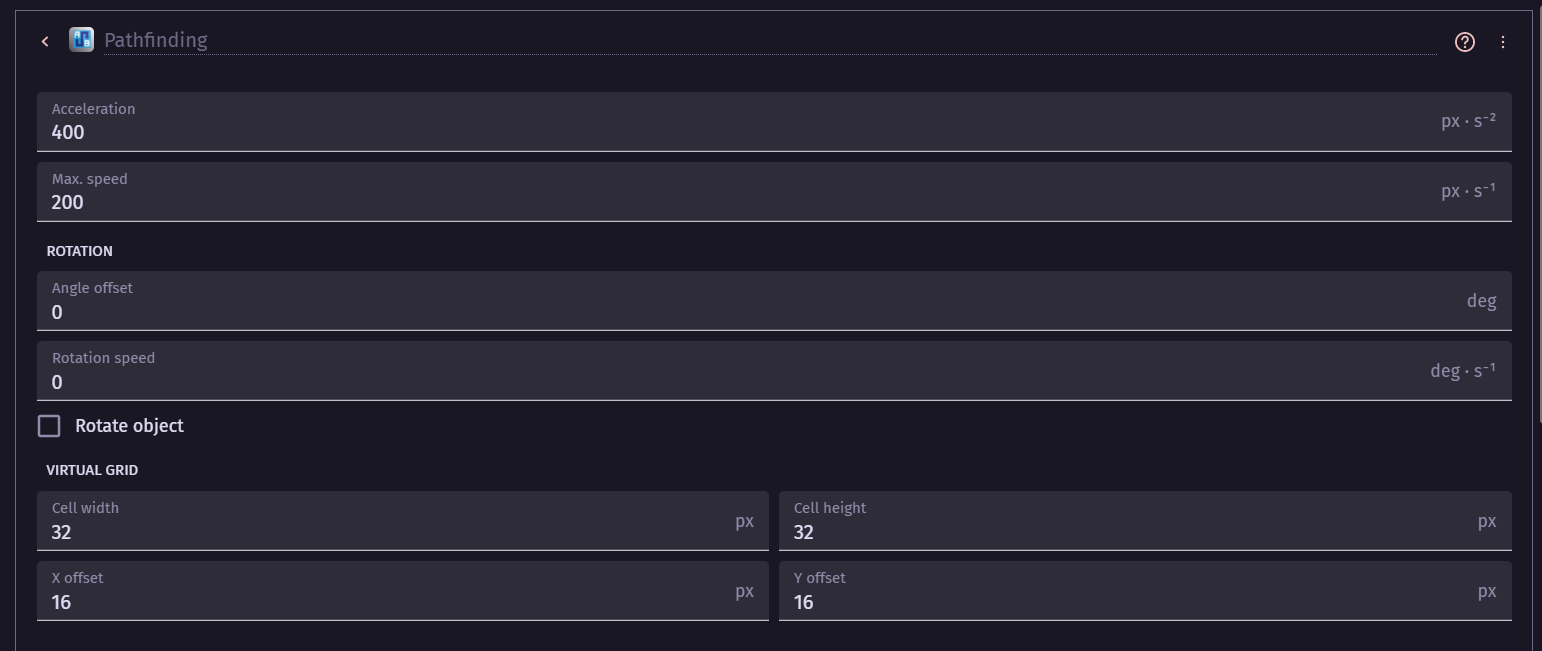Click the VIRTUAL GRID section header

tap(92, 470)
